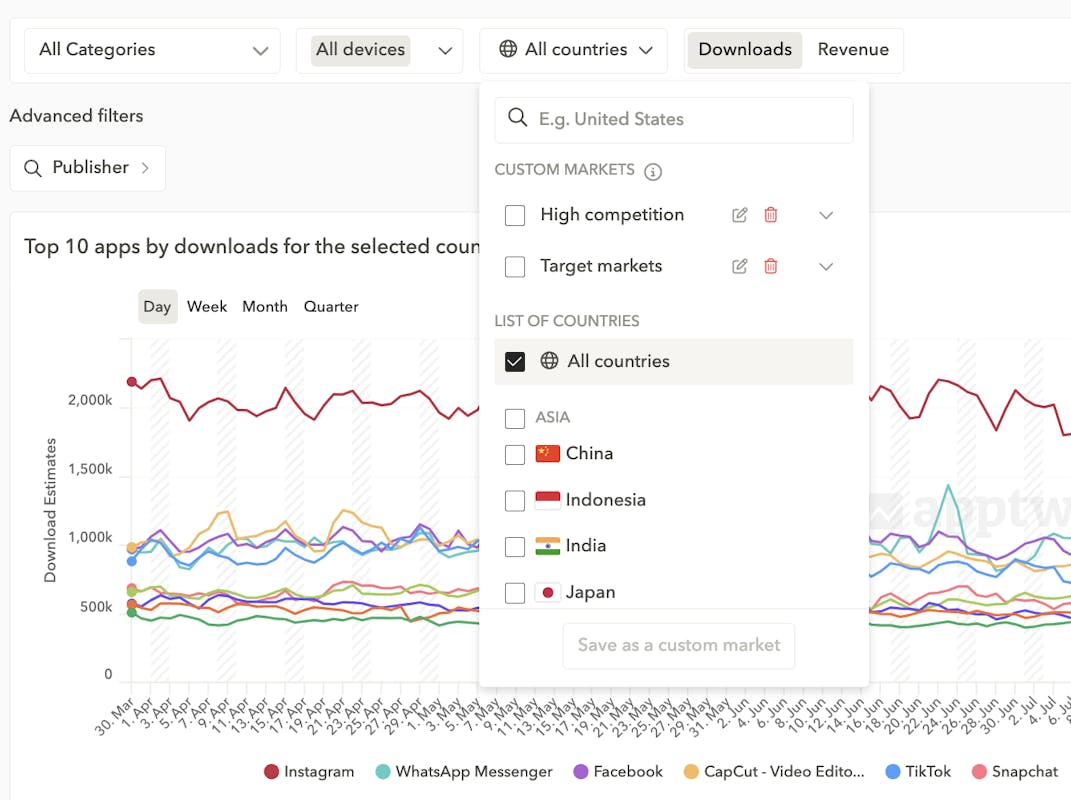Toggle Instagram series in chart legend
The image size is (1071, 800).
tap(309, 772)
